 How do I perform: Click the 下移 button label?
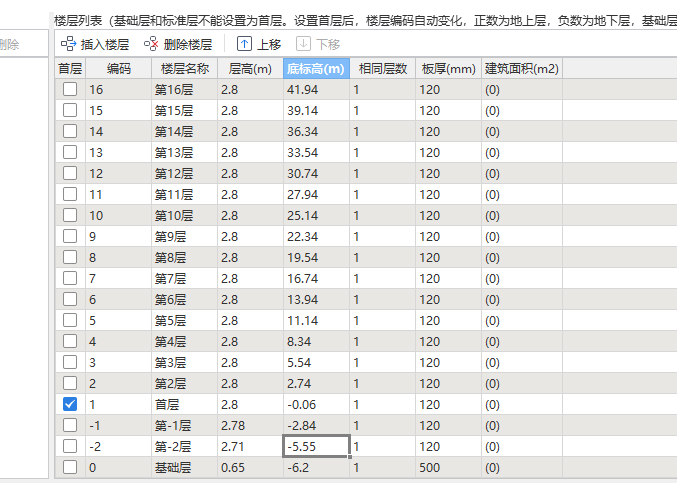(328, 44)
